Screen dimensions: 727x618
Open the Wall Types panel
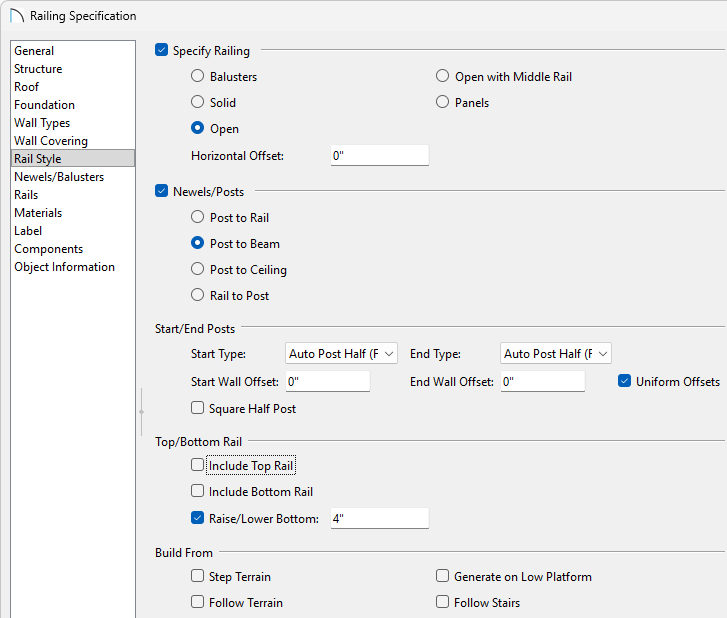coord(73,123)
